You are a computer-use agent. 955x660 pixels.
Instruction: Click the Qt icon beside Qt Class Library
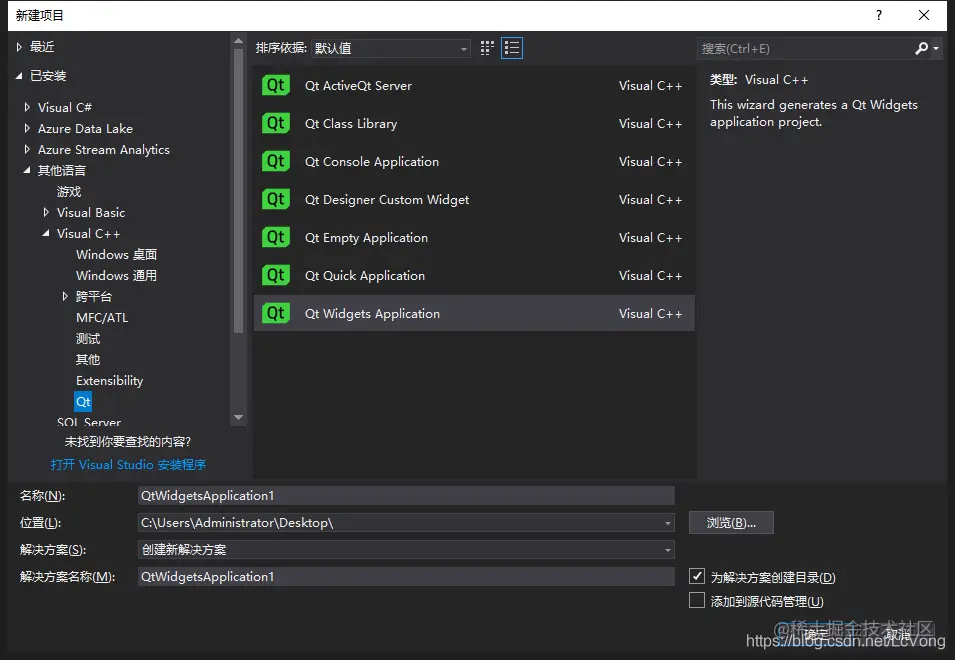click(x=276, y=124)
